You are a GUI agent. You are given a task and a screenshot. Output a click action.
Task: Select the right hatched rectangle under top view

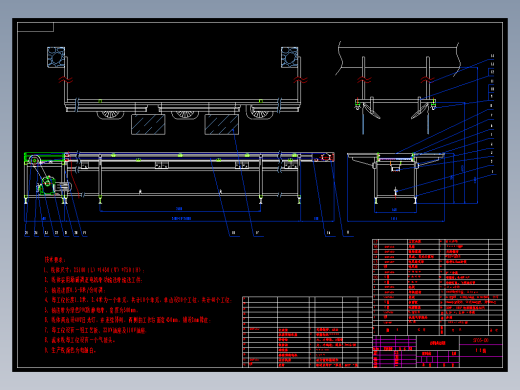pos(222,124)
